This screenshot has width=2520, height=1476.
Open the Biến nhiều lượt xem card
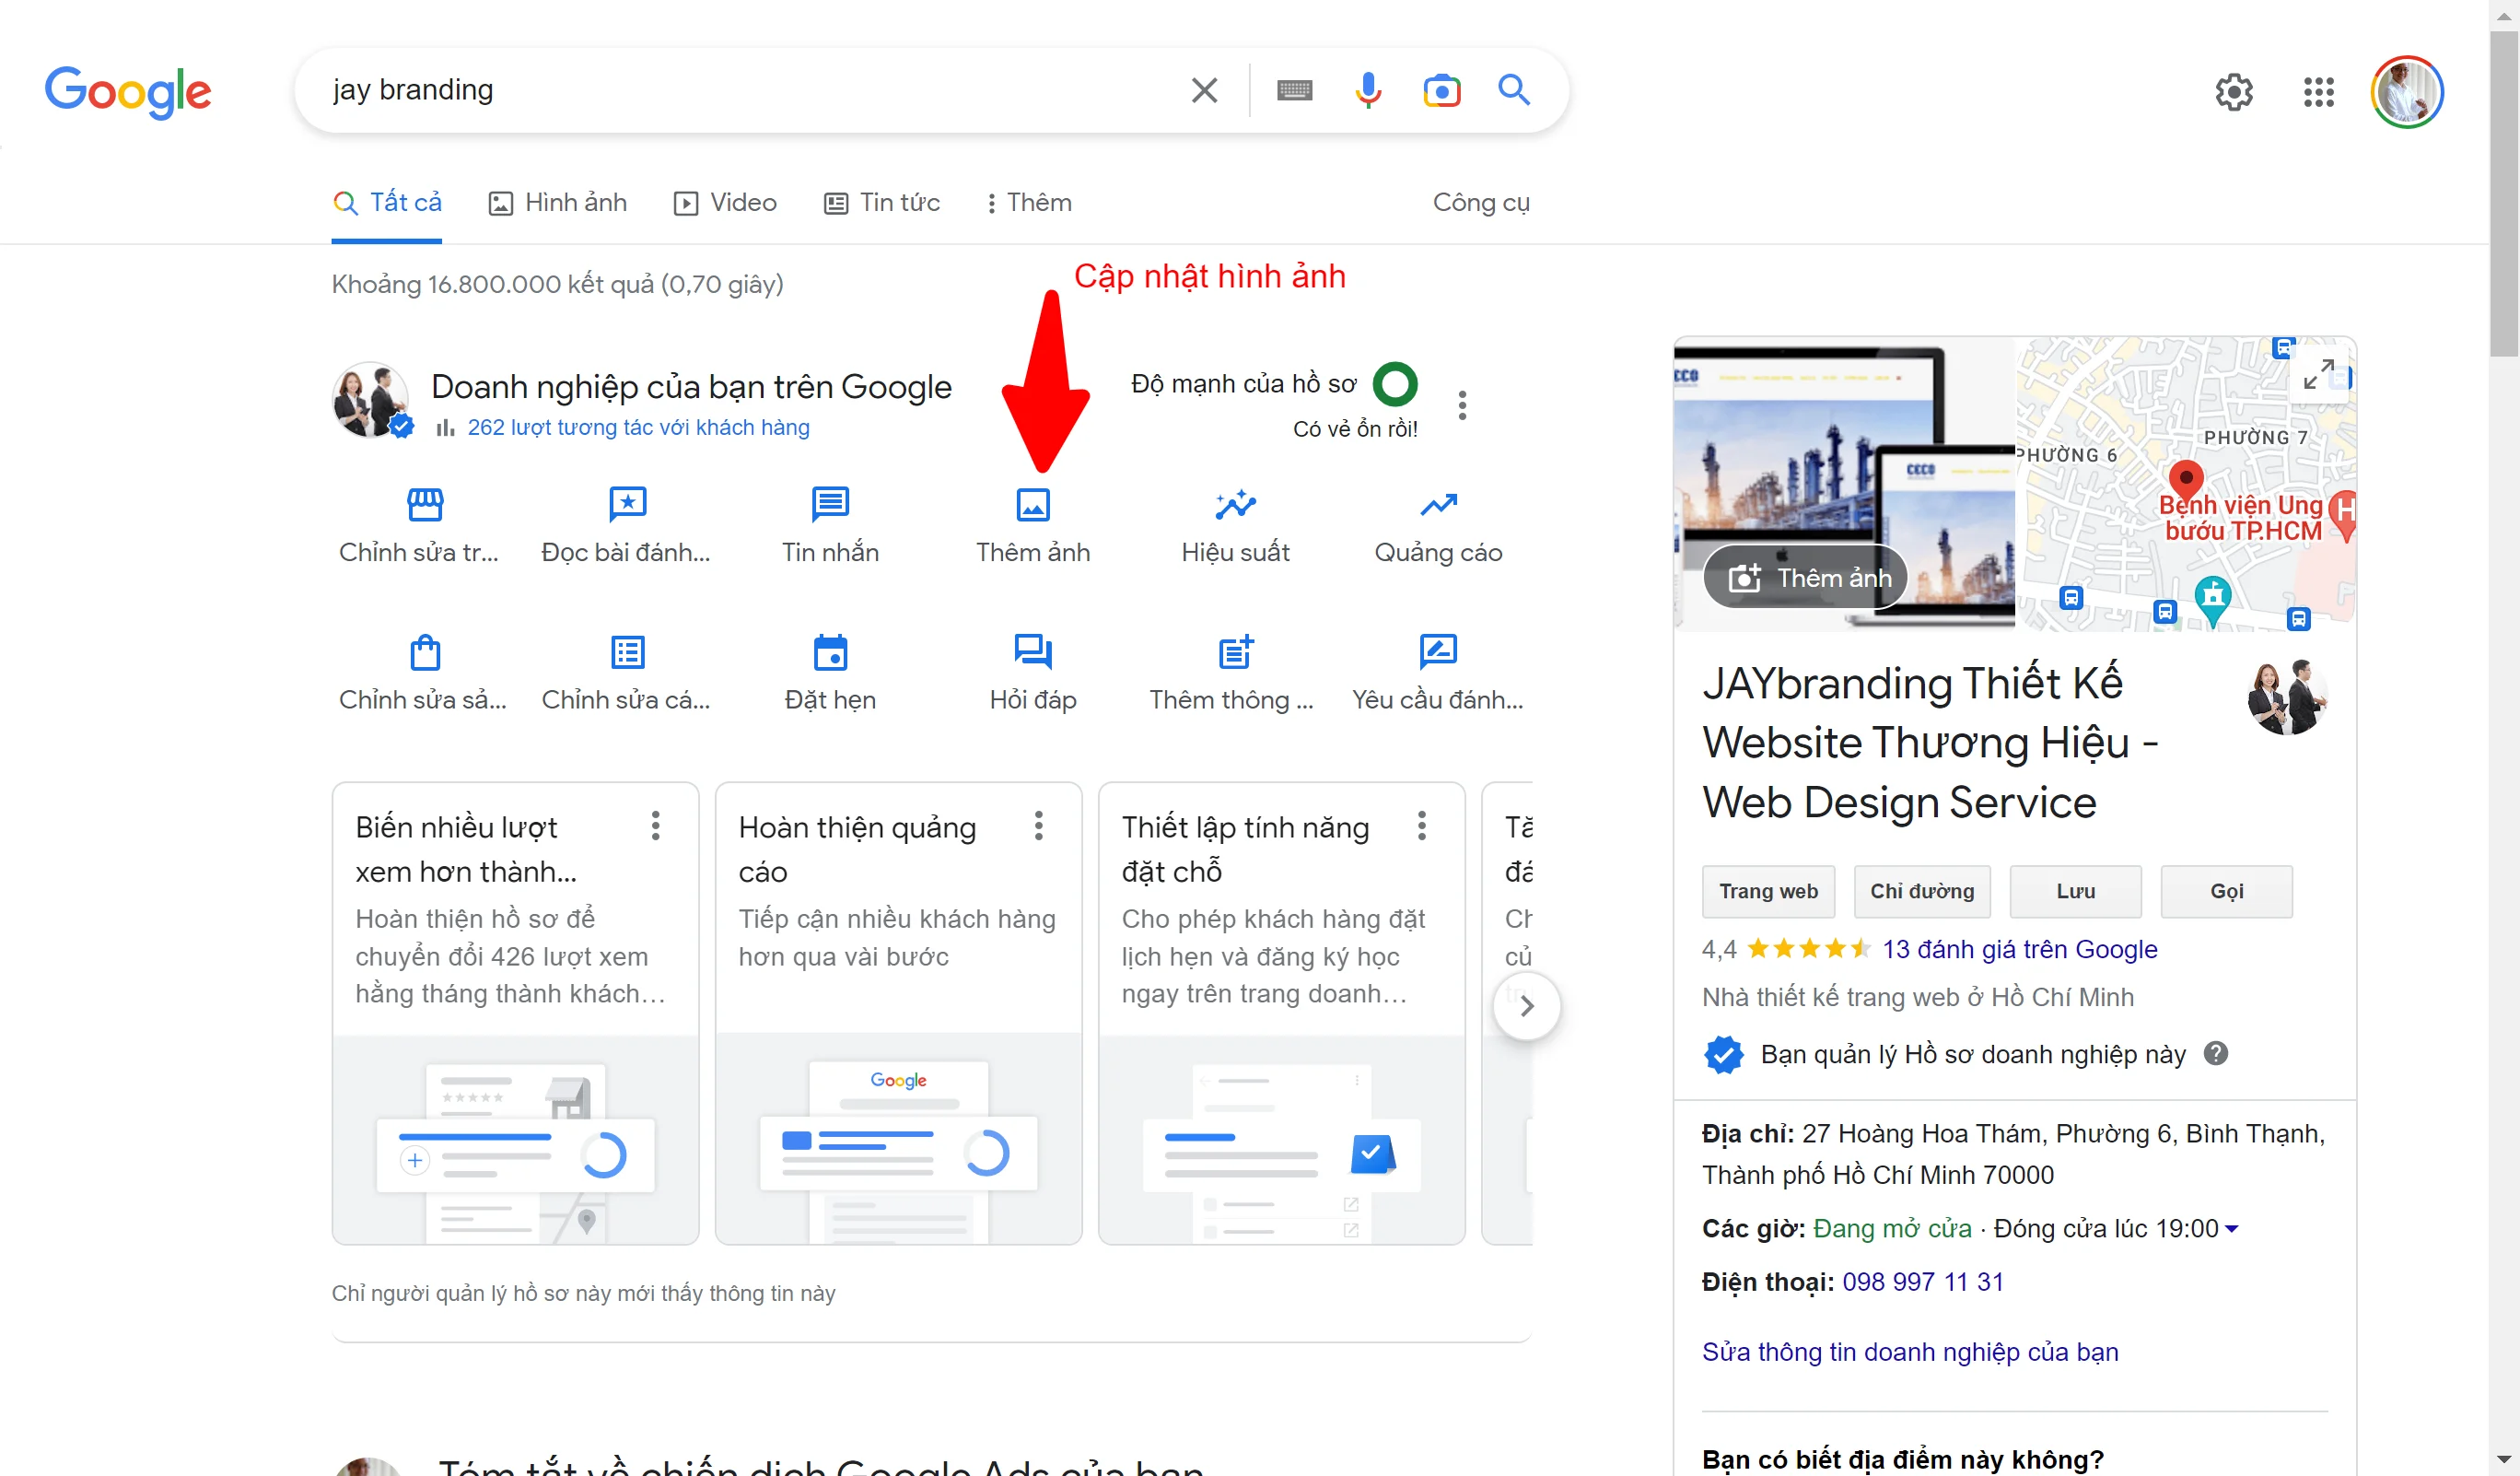(x=515, y=1013)
